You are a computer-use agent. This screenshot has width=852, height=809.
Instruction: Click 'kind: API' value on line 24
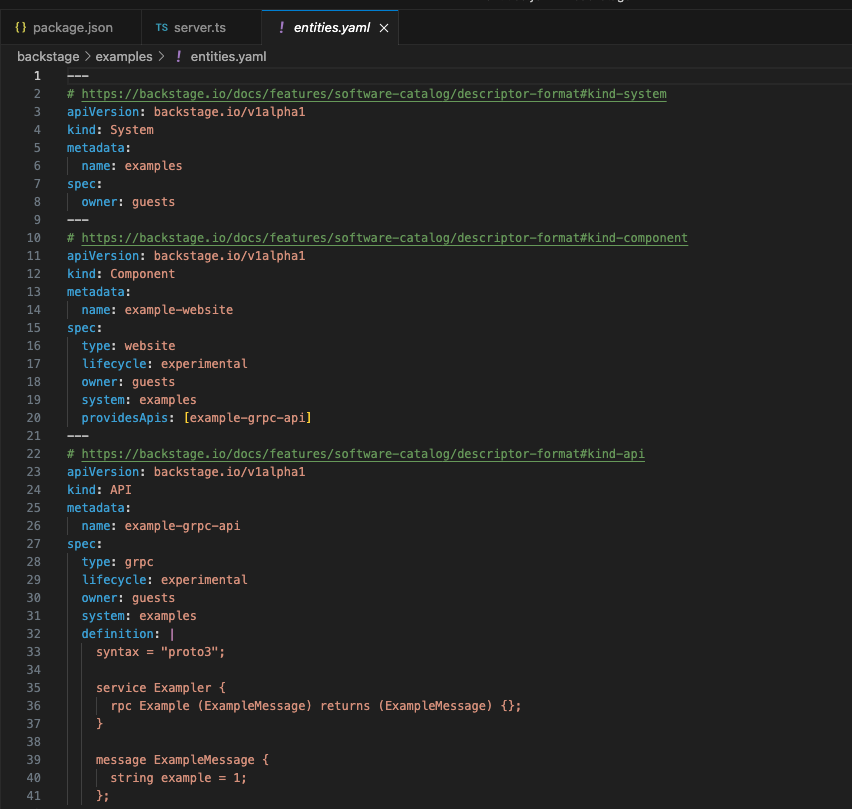coord(120,490)
